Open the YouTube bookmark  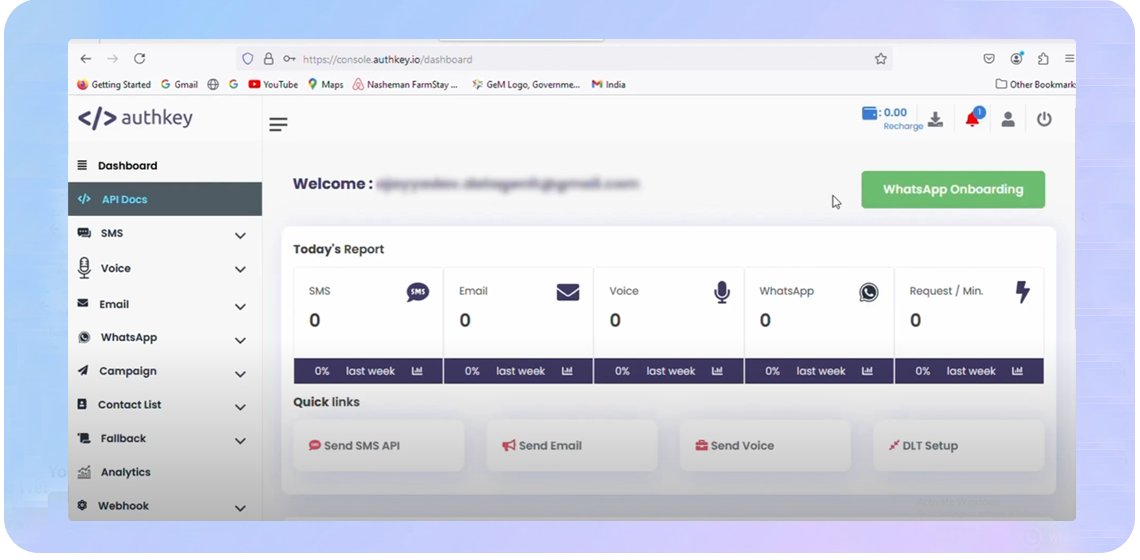click(273, 84)
